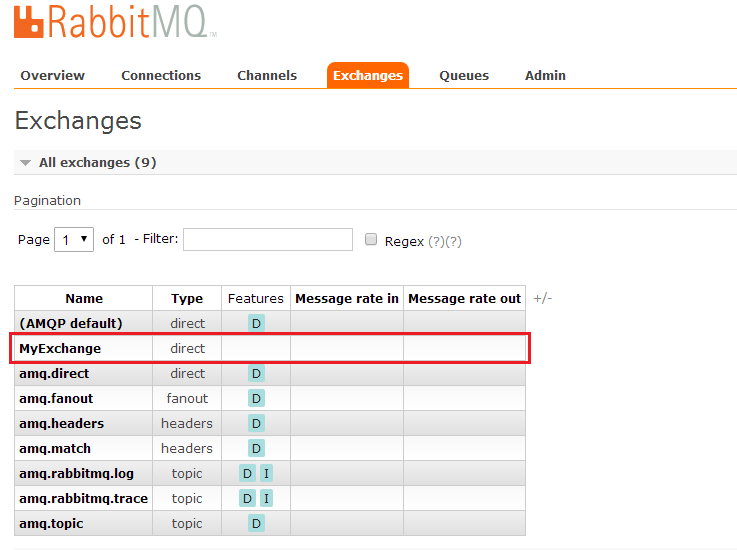Switch to the Connections tab
This screenshot has width=737, height=550.
[x=161, y=76]
